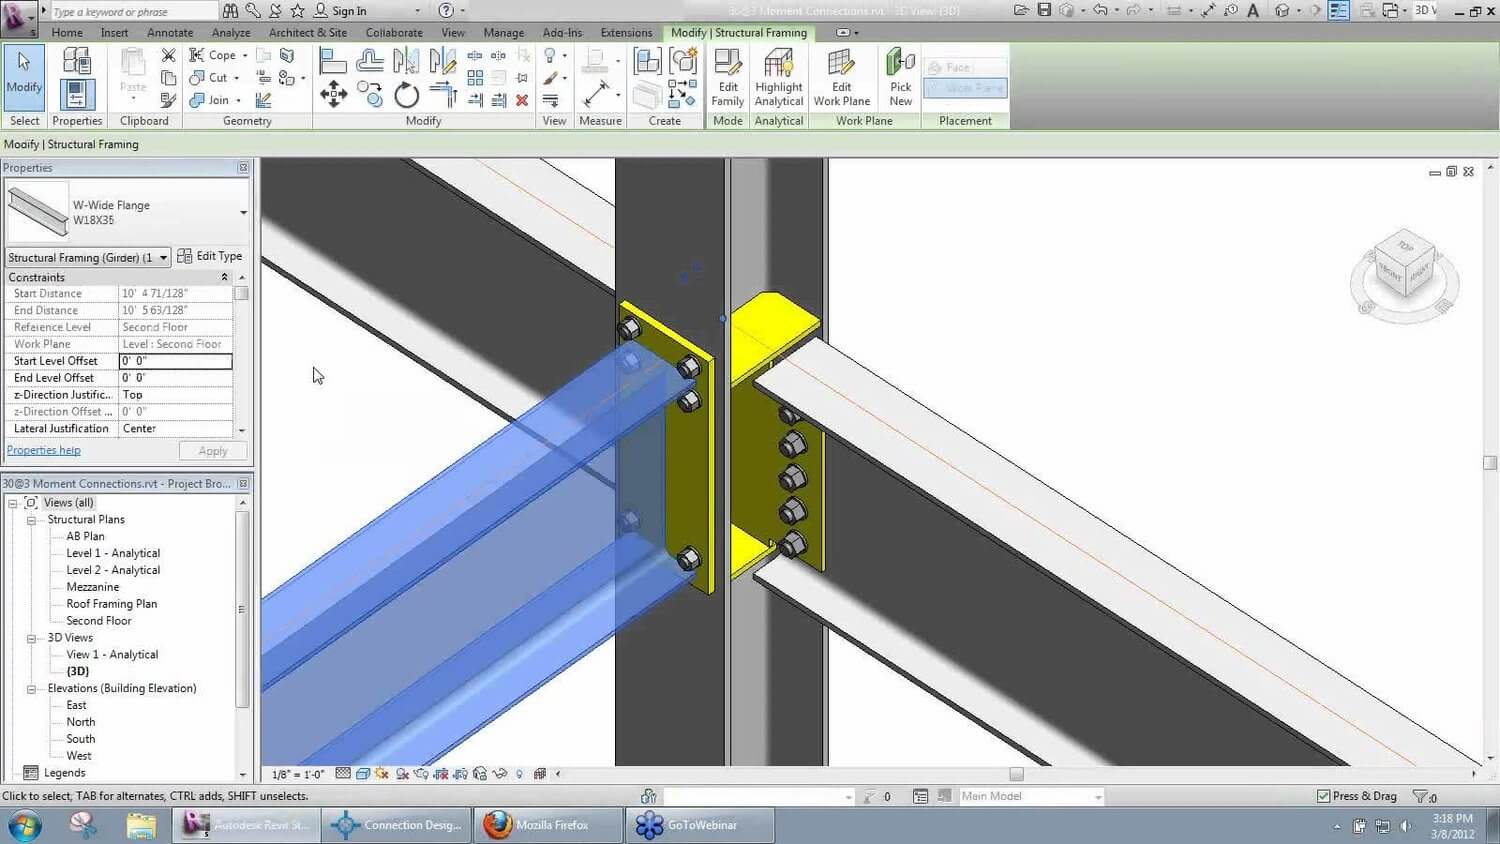Image resolution: width=1500 pixels, height=844 pixels.
Task: Collapse the 3D Views tree node
Action: pos(31,638)
